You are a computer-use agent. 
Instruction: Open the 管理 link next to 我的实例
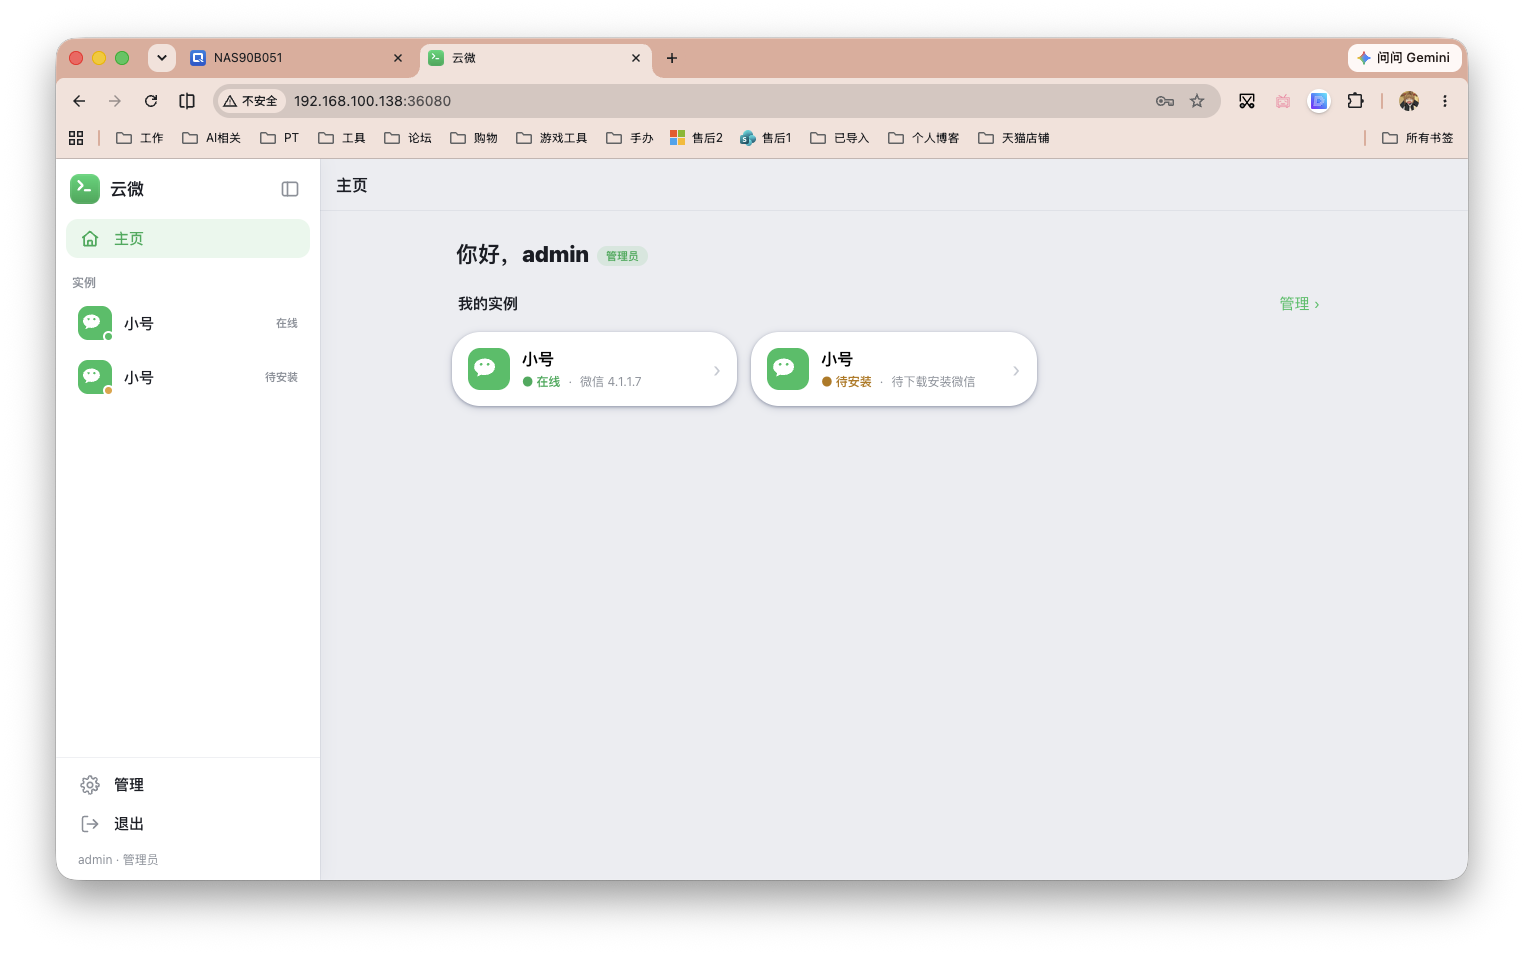coord(1299,304)
